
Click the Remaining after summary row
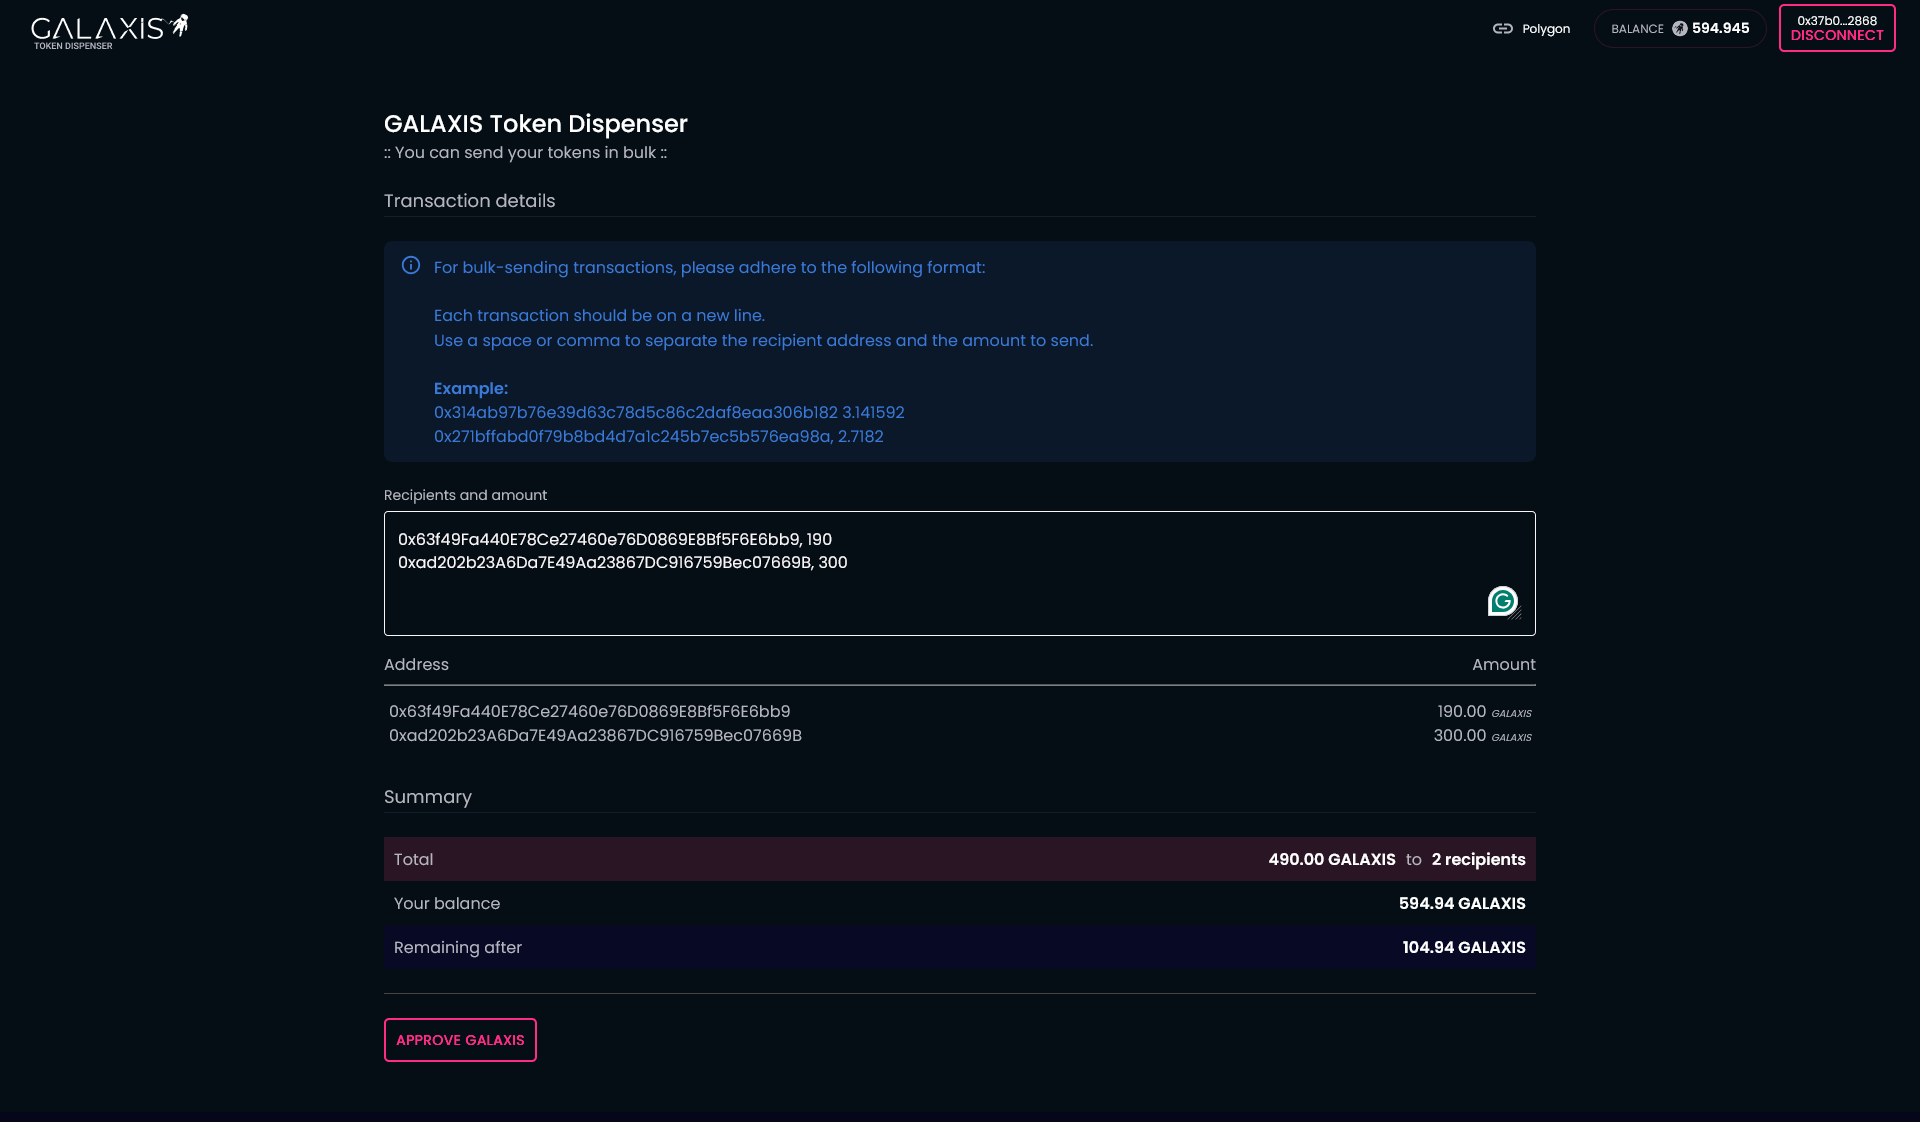[x=959, y=948]
